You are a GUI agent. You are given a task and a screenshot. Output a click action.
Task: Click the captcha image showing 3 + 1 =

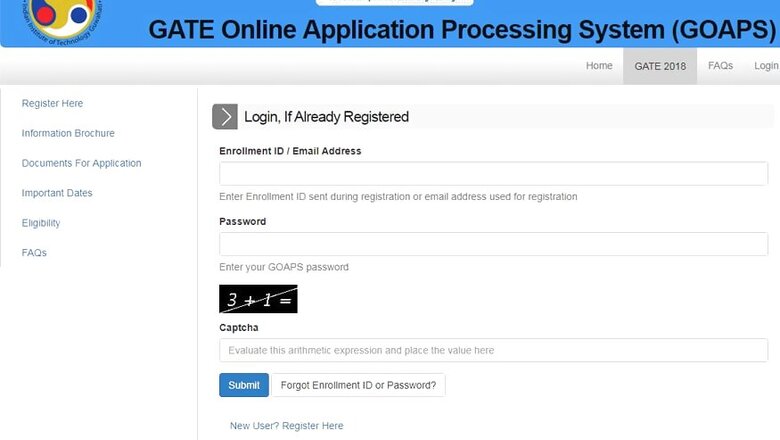(x=258, y=299)
